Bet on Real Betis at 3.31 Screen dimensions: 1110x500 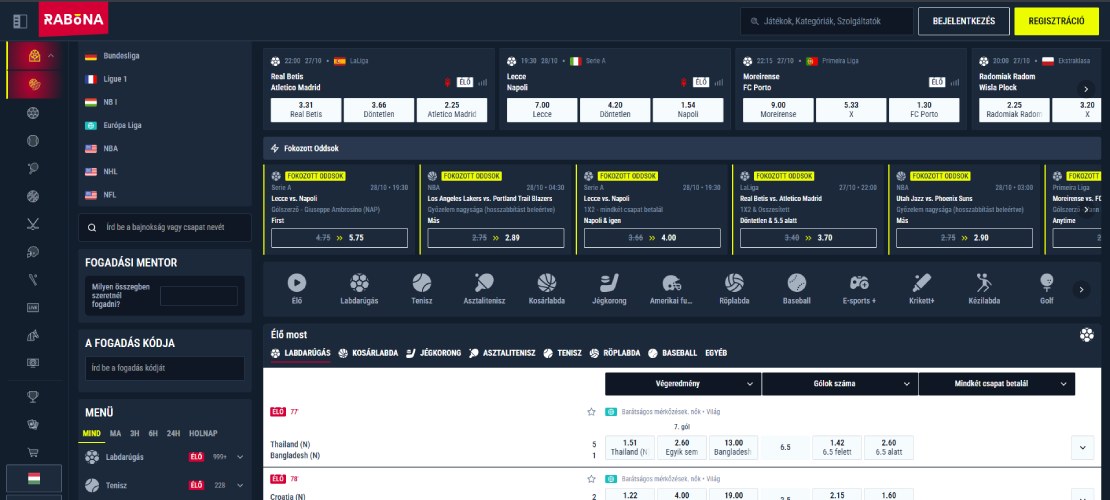tap(306, 110)
